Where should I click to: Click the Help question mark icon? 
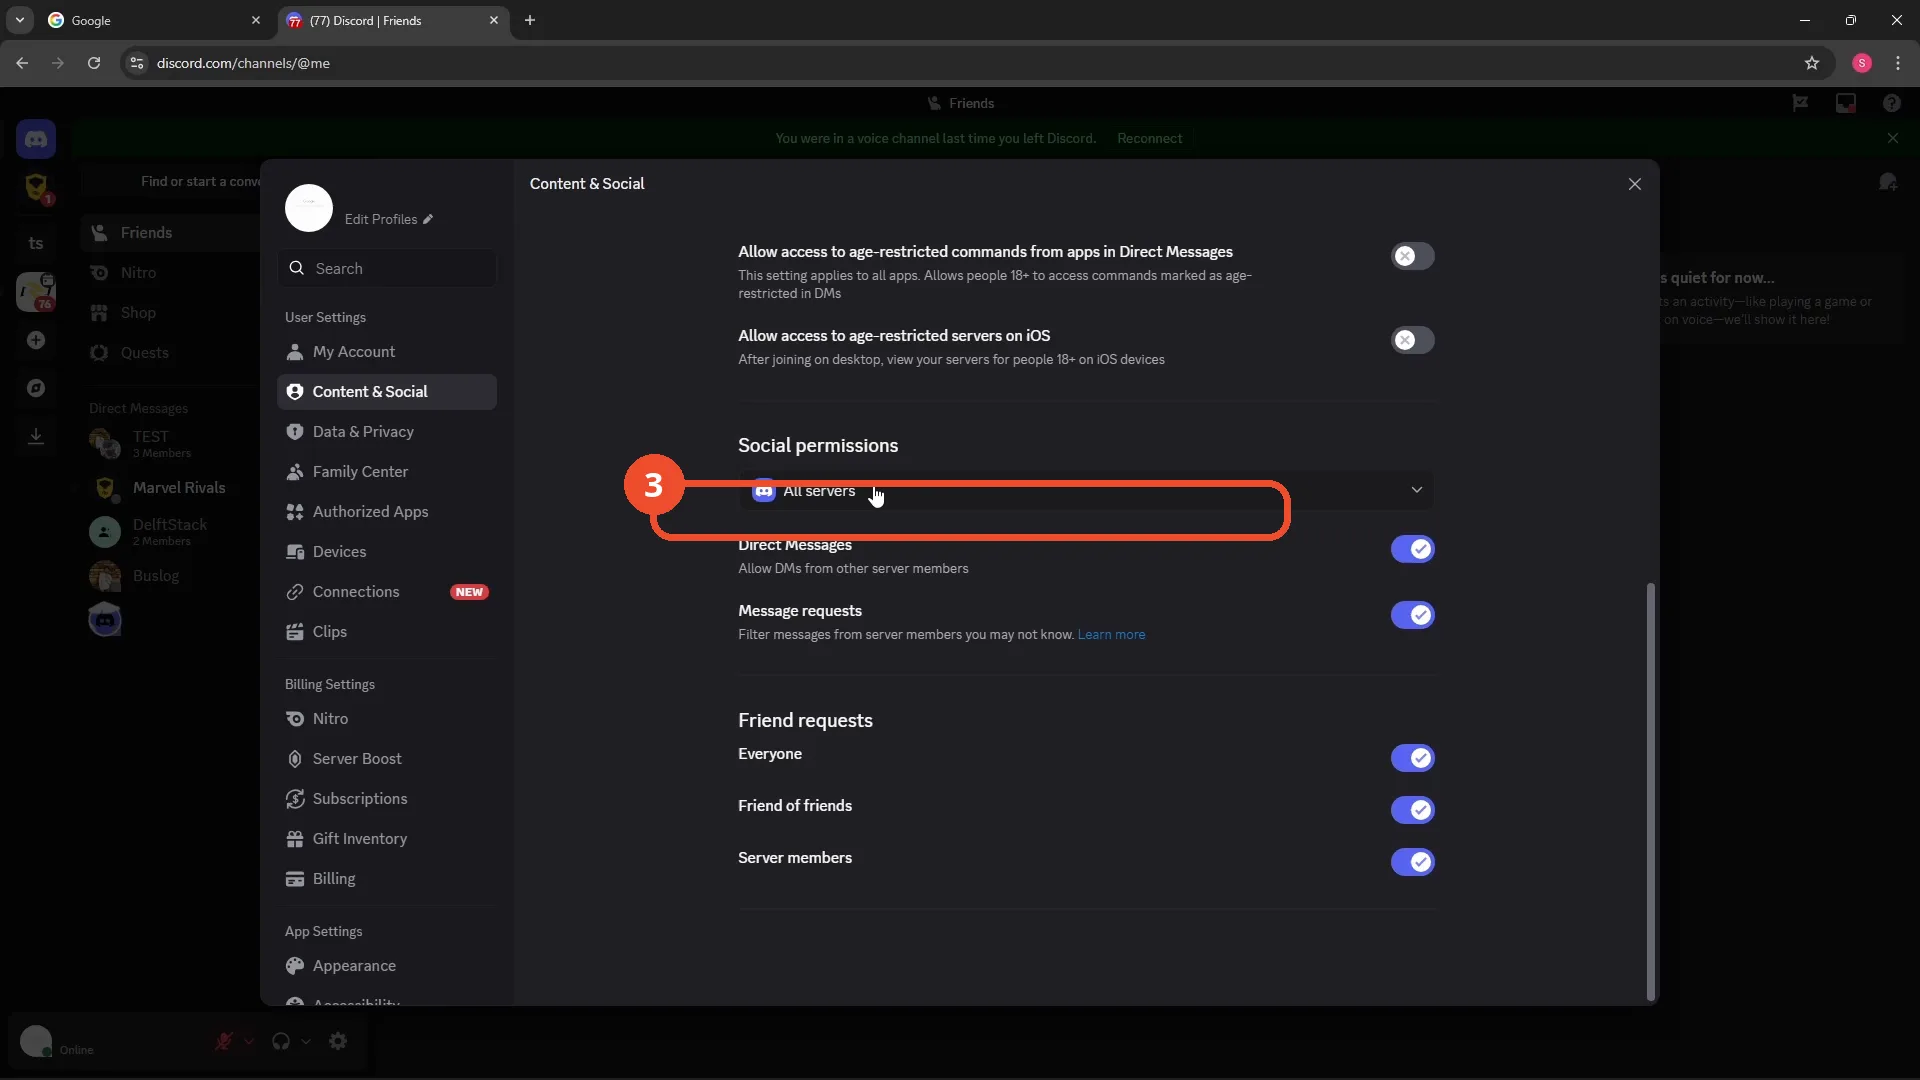coord(1892,103)
